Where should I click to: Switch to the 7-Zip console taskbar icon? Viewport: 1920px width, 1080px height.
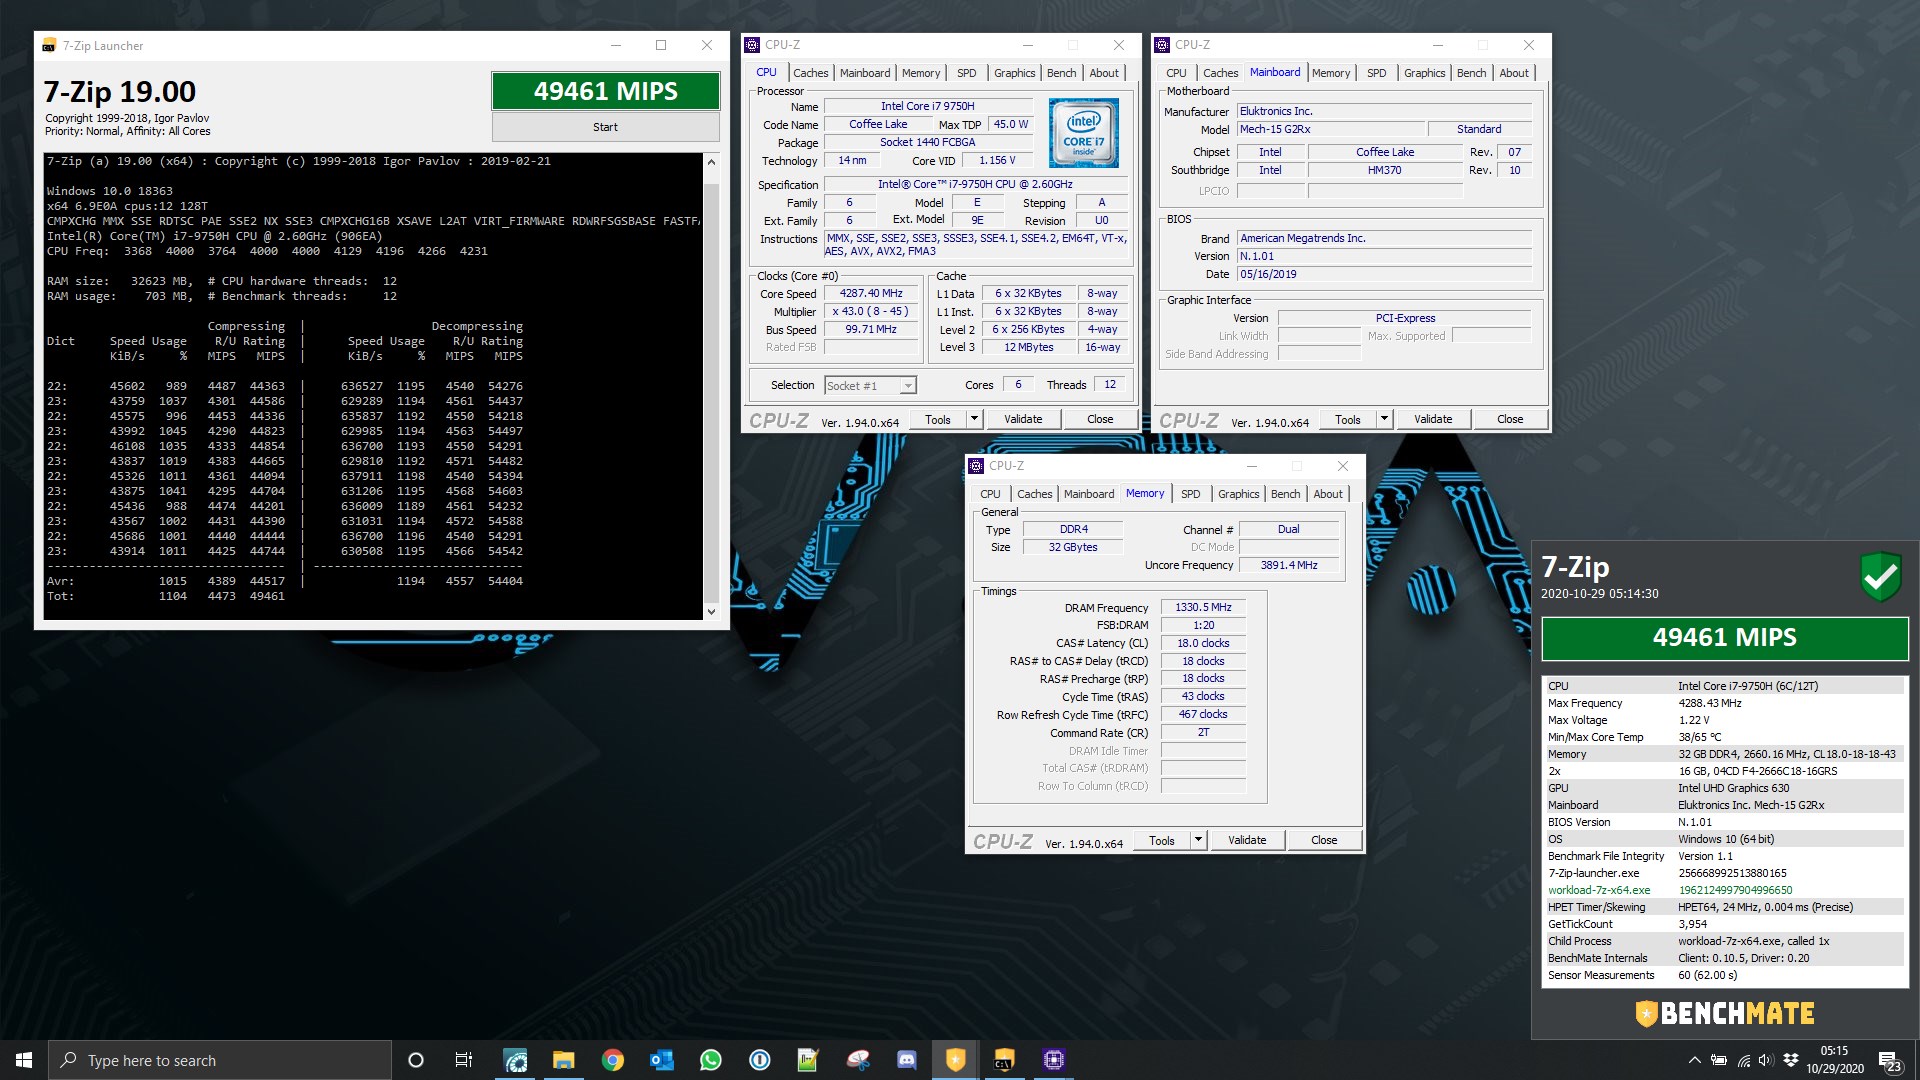[x=1004, y=1060]
